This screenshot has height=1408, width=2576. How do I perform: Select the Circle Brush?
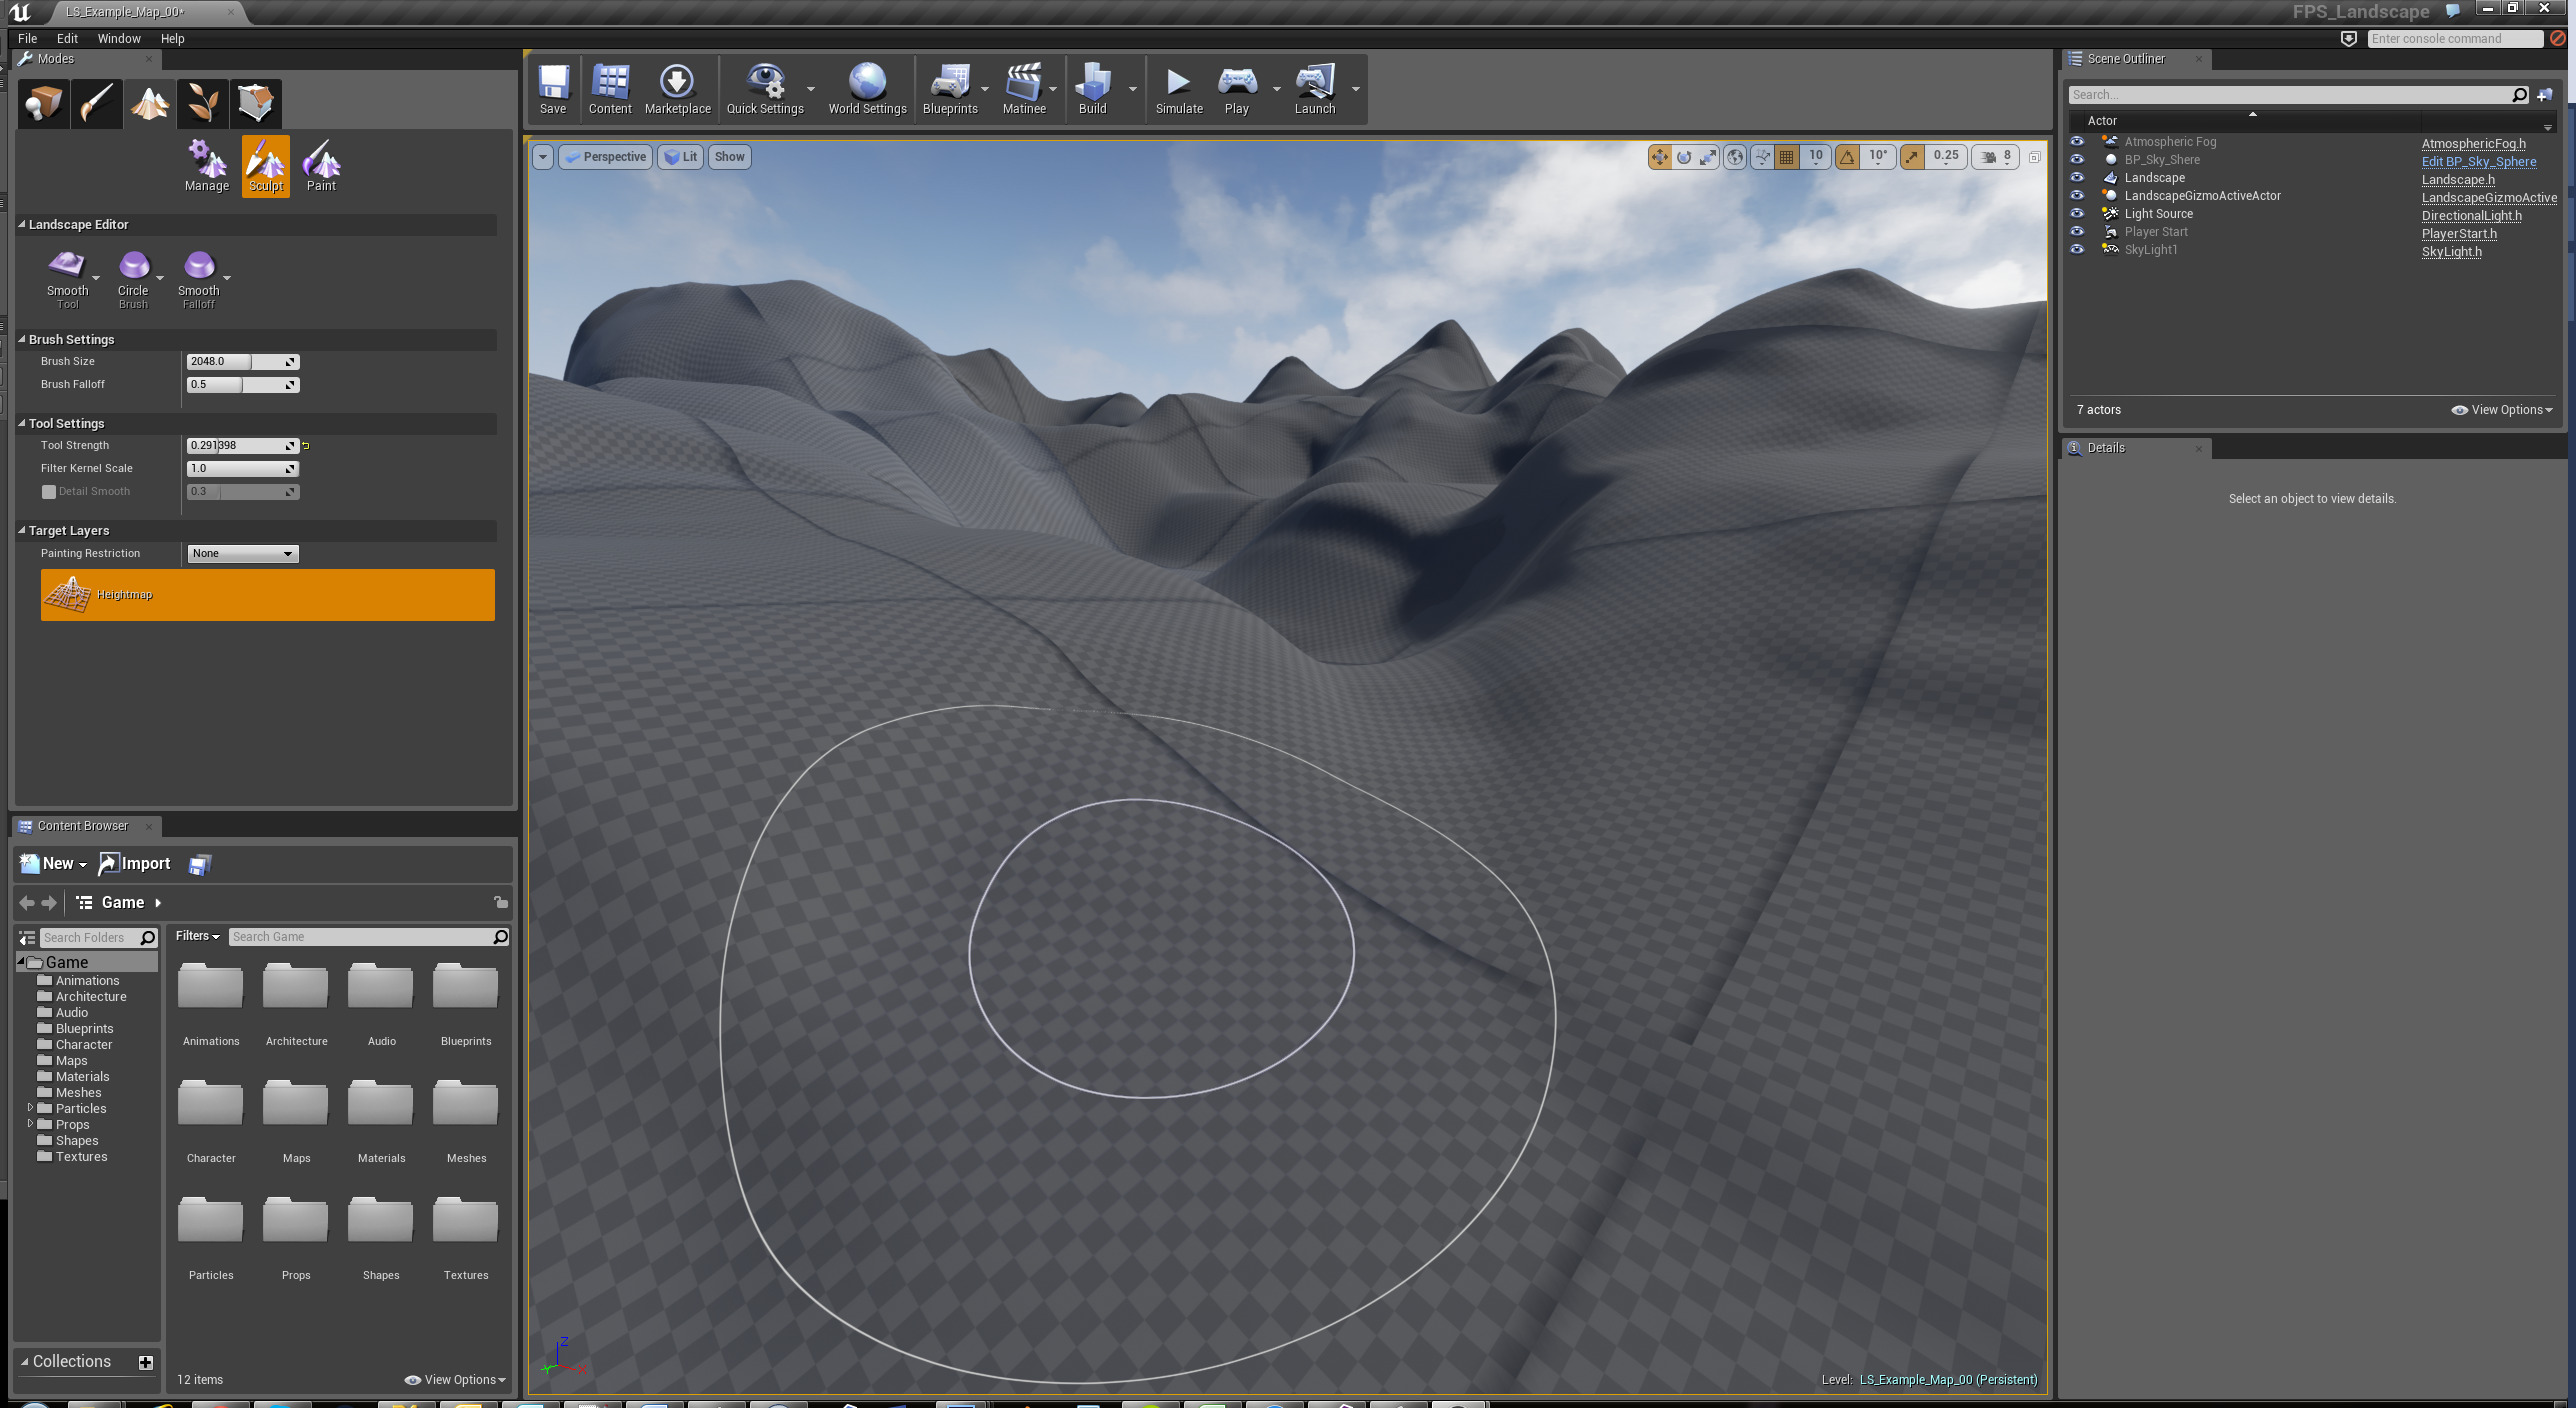pos(133,275)
